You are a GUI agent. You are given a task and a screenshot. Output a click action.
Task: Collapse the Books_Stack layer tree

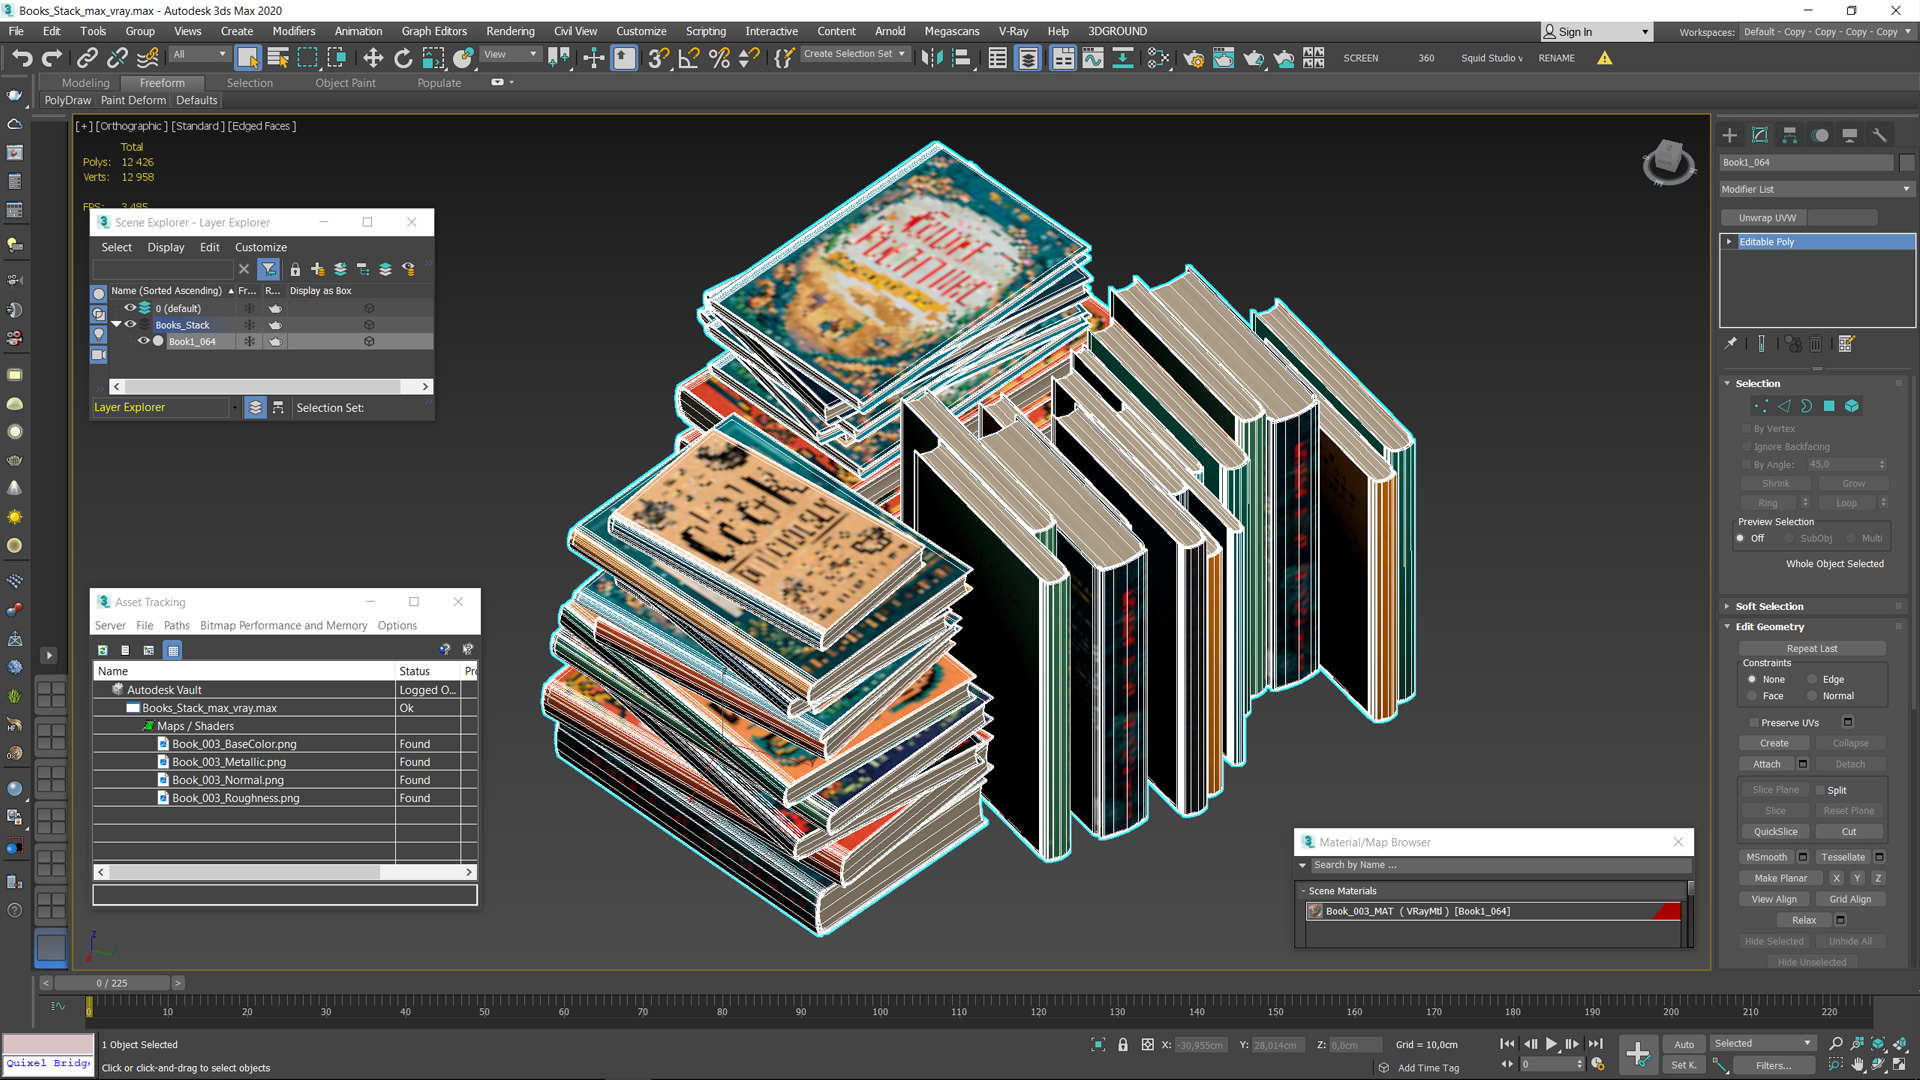(x=116, y=324)
